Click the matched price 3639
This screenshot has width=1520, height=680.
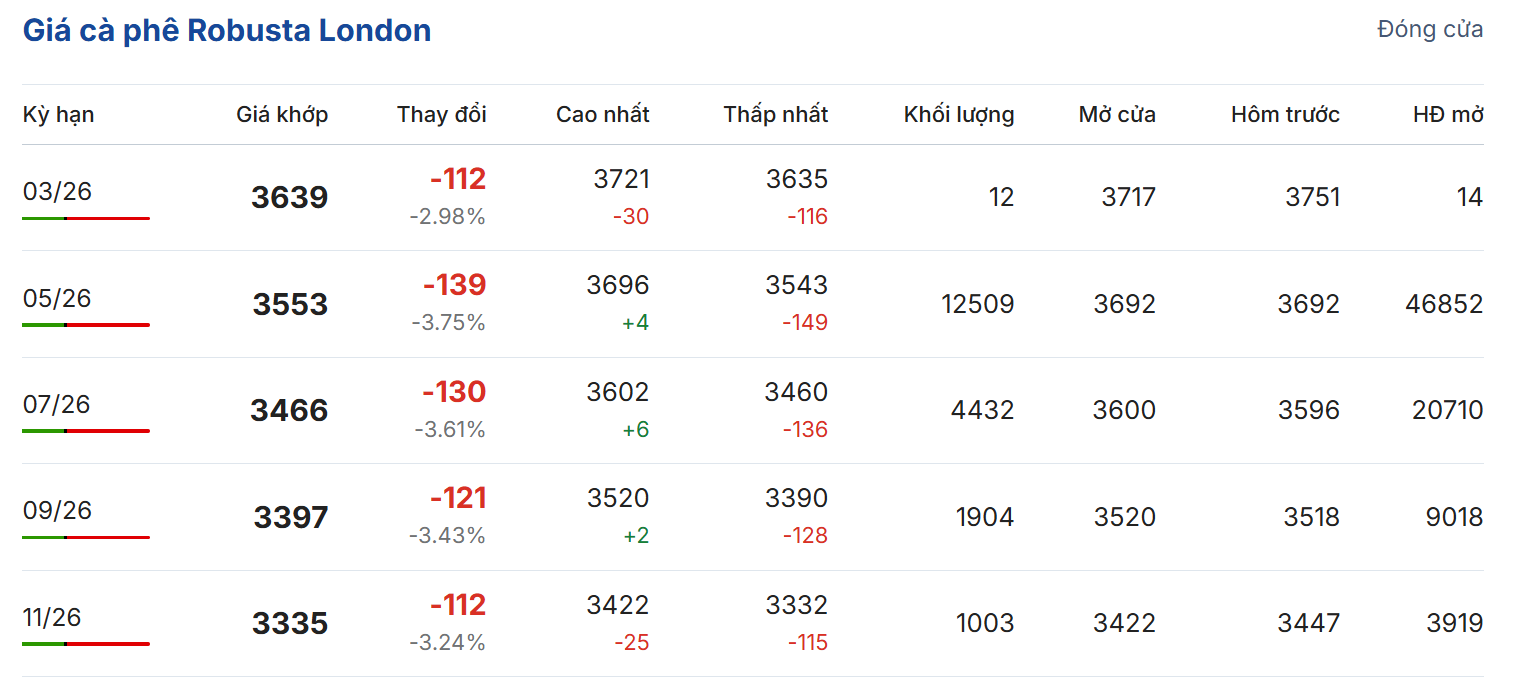click(289, 198)
